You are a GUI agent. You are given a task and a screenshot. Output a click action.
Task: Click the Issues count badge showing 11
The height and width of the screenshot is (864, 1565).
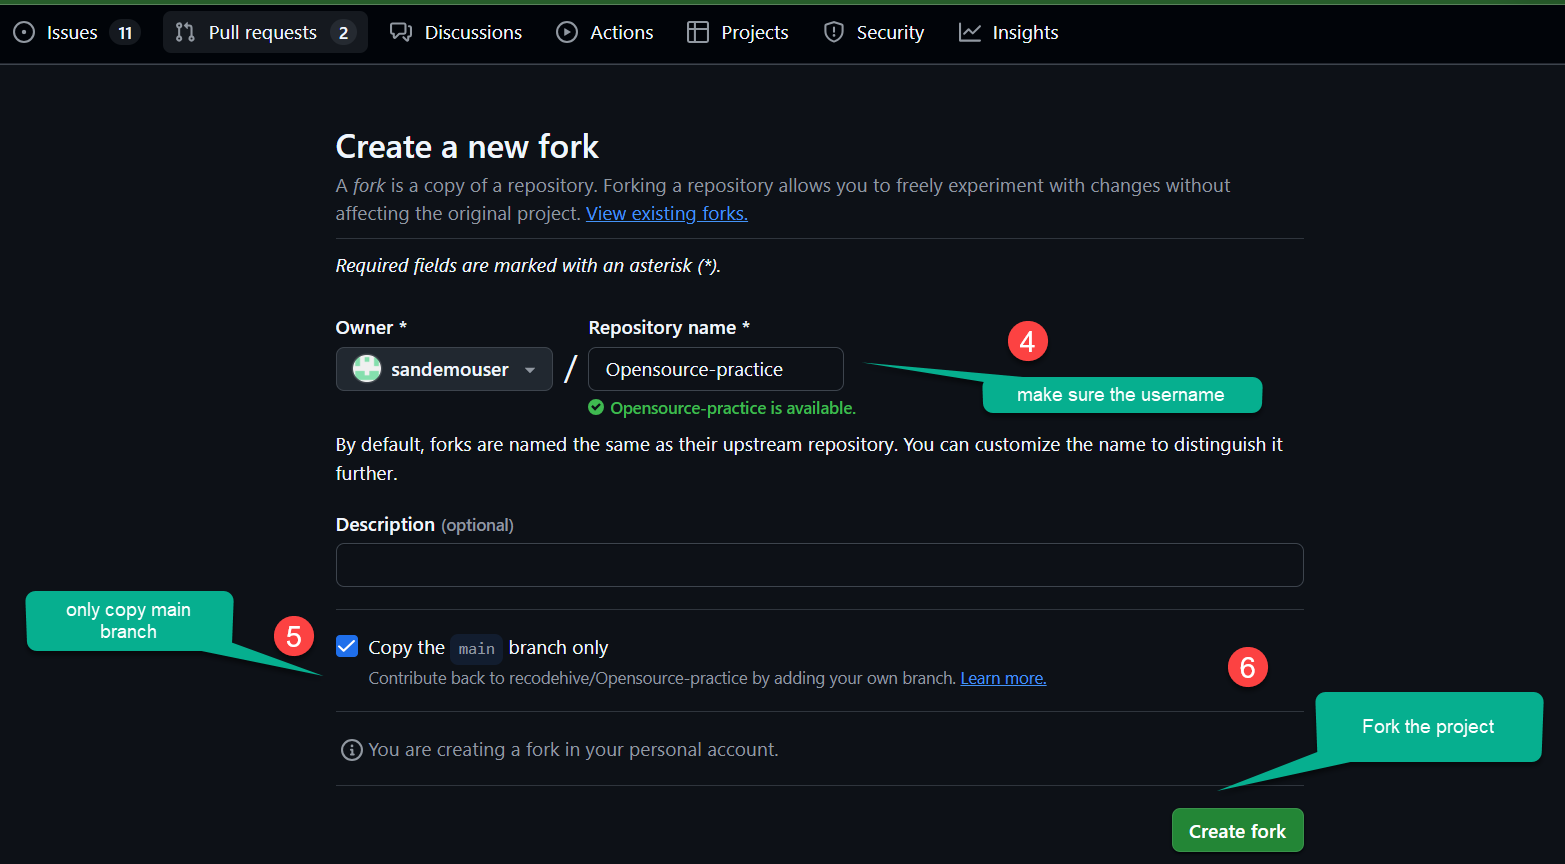click(x=124, y=32)
